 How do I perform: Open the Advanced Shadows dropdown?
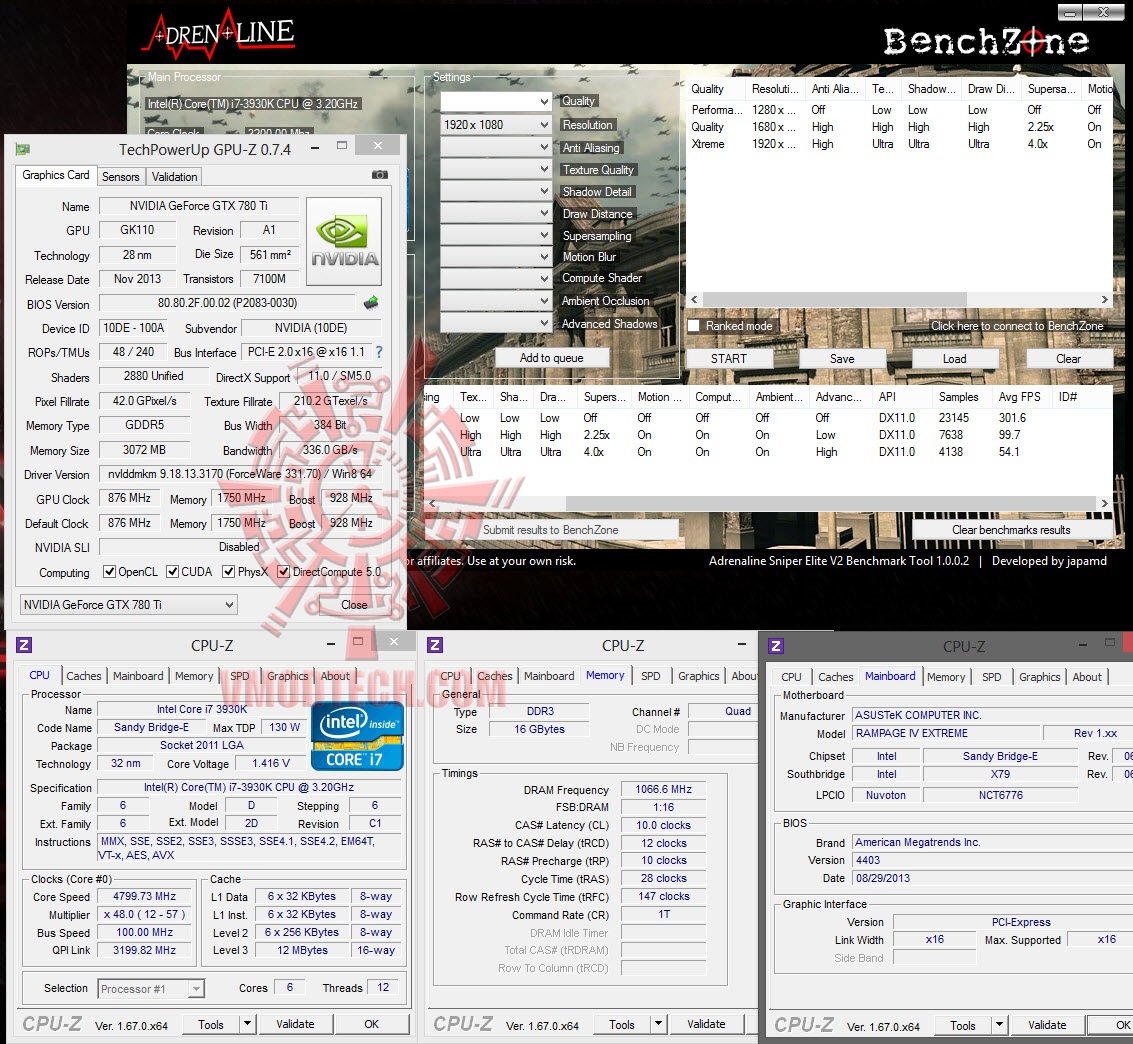[x=496, y=323]
